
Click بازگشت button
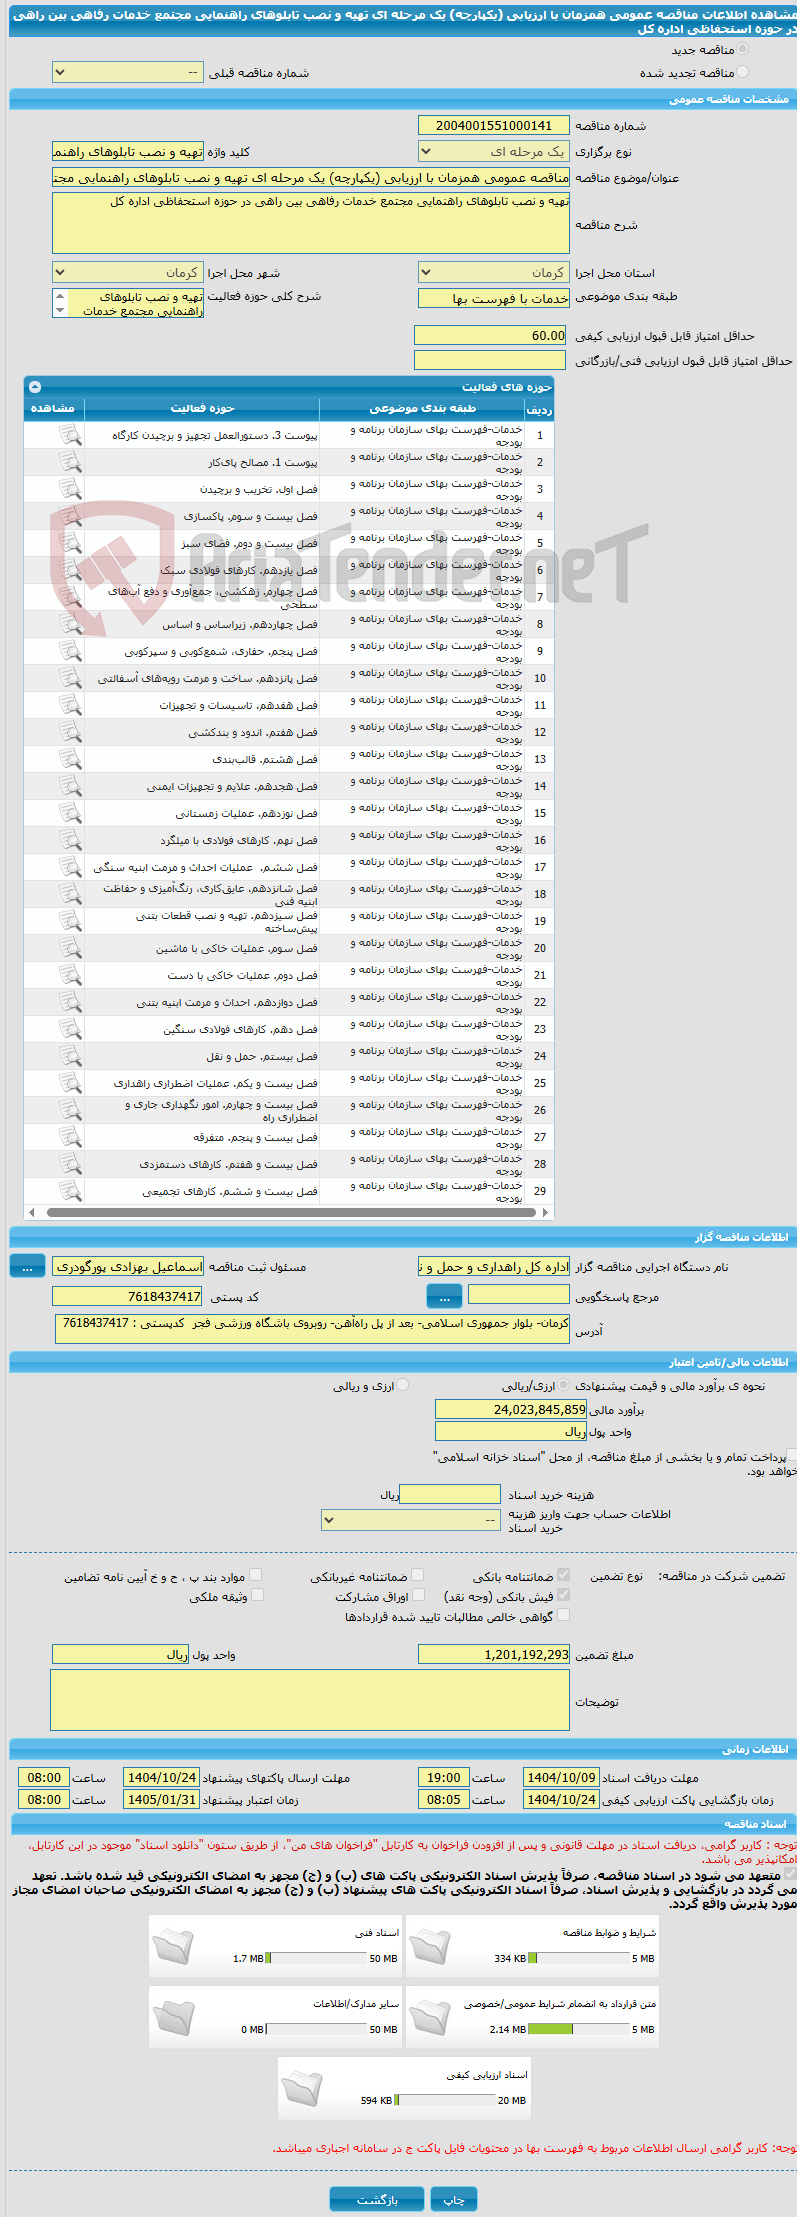(x=376, y=2198)
